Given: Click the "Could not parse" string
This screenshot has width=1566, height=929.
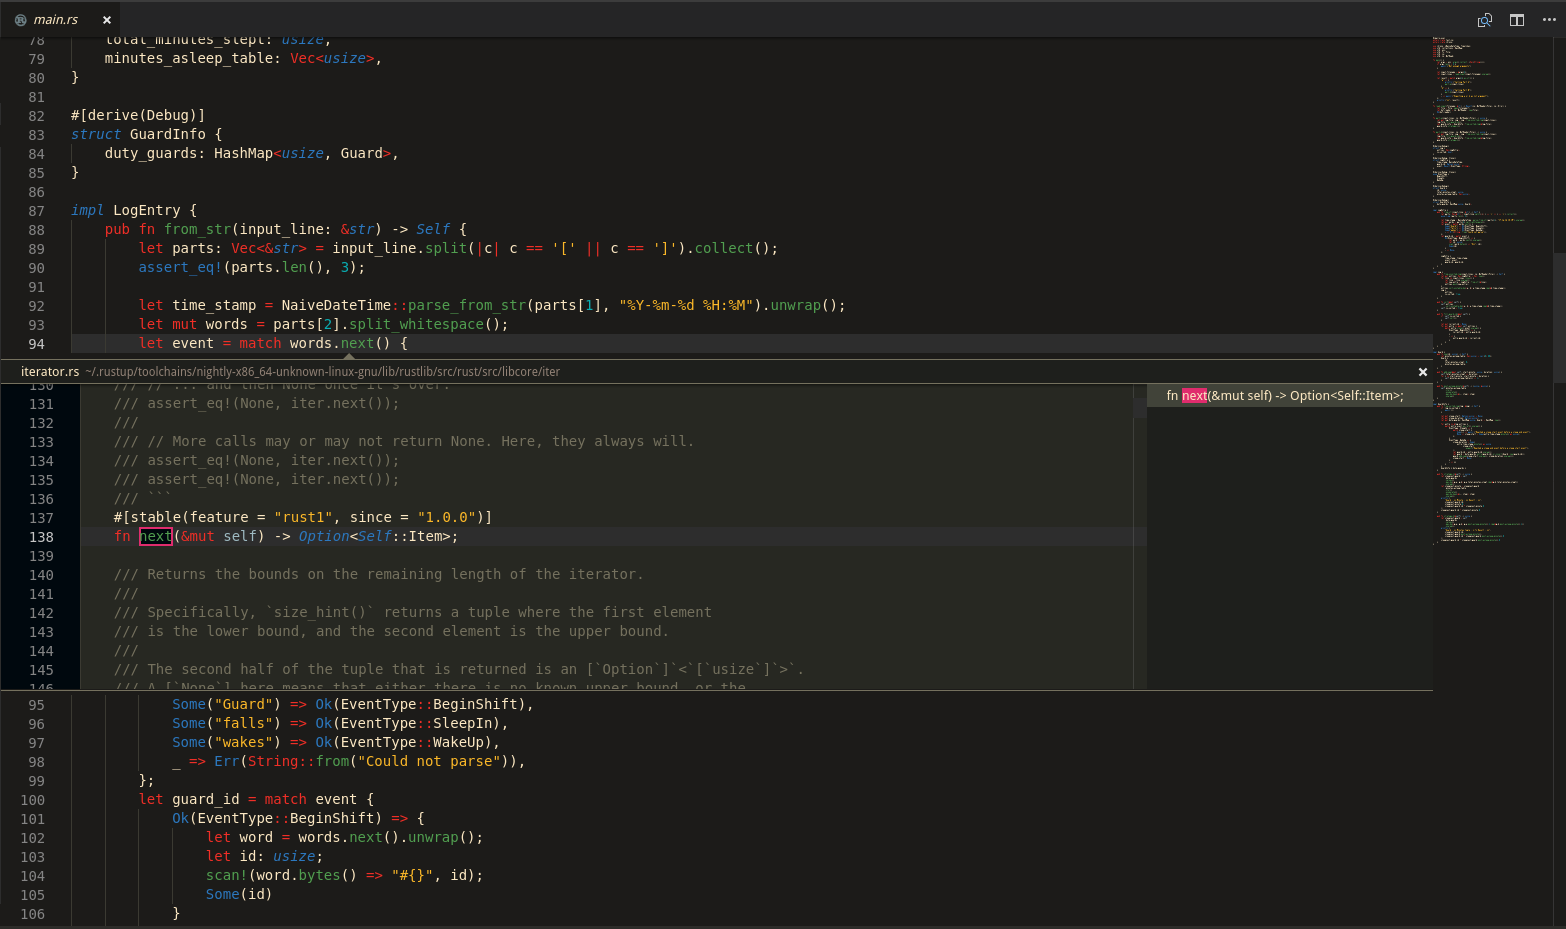Looking at the screenshot, I should (429, 762).
